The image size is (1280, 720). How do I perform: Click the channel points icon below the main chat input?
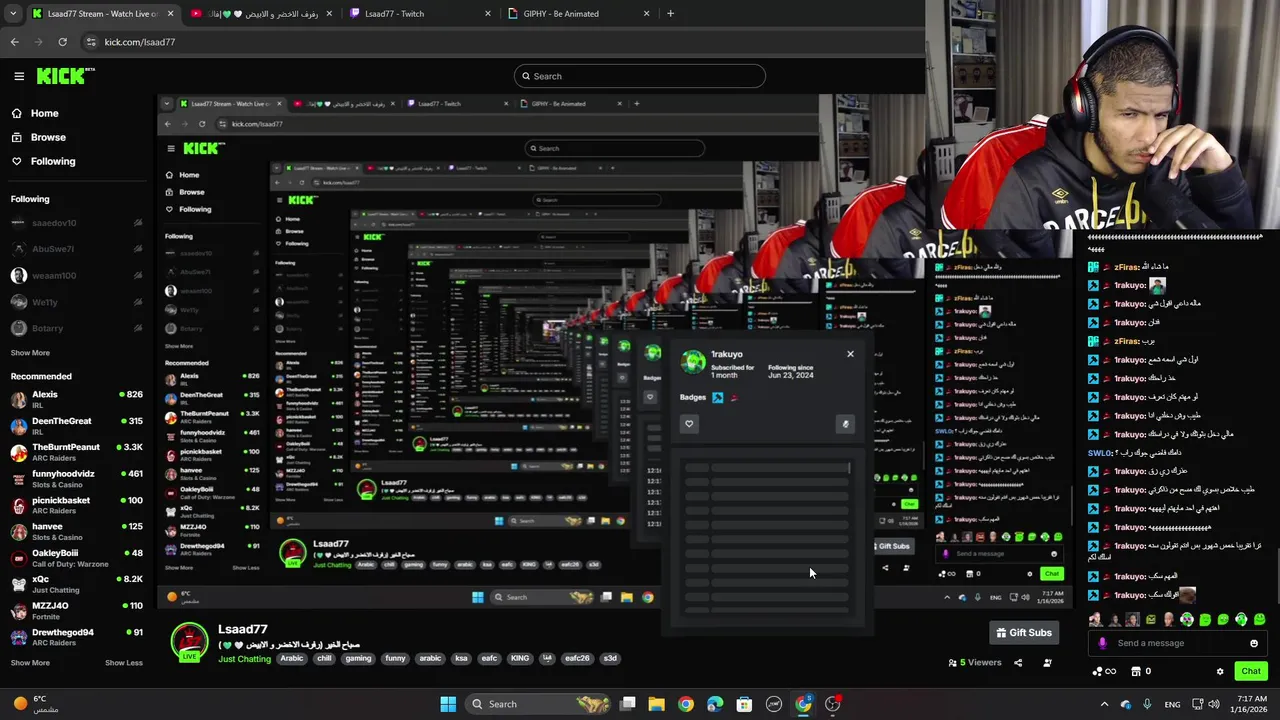point(1104,671)
